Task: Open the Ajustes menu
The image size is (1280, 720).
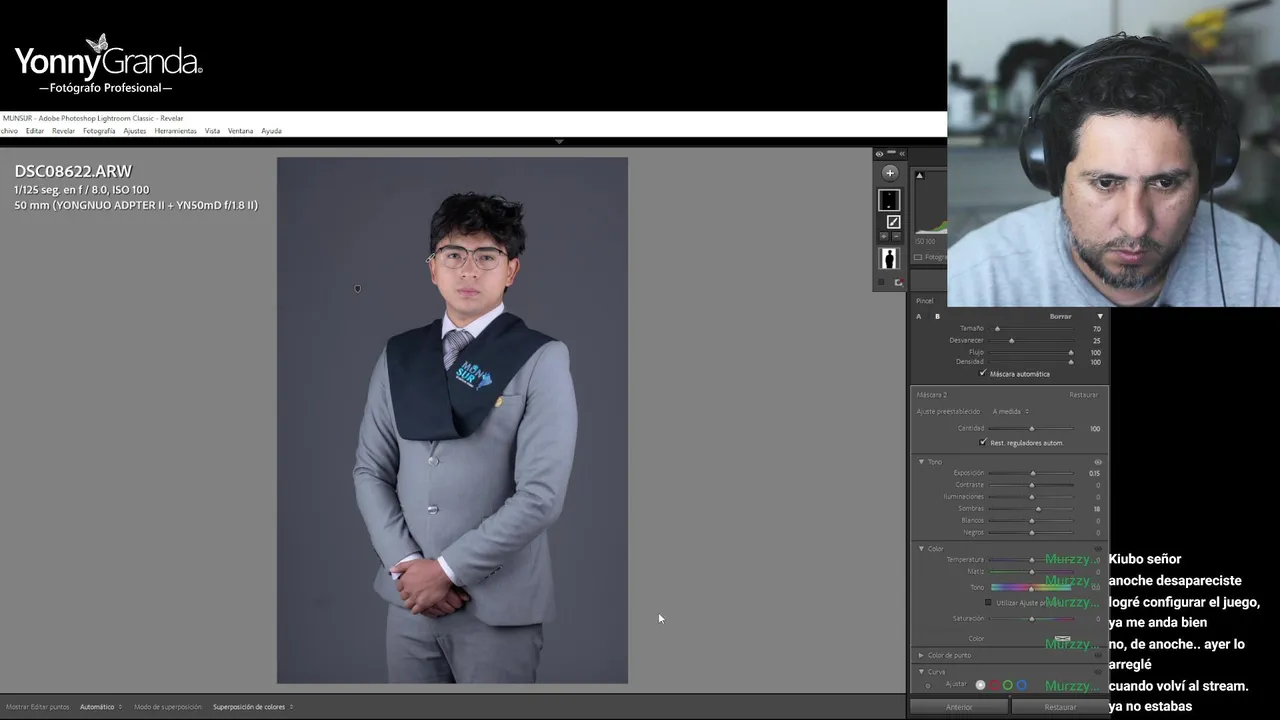Action: (x=135, y=131)
